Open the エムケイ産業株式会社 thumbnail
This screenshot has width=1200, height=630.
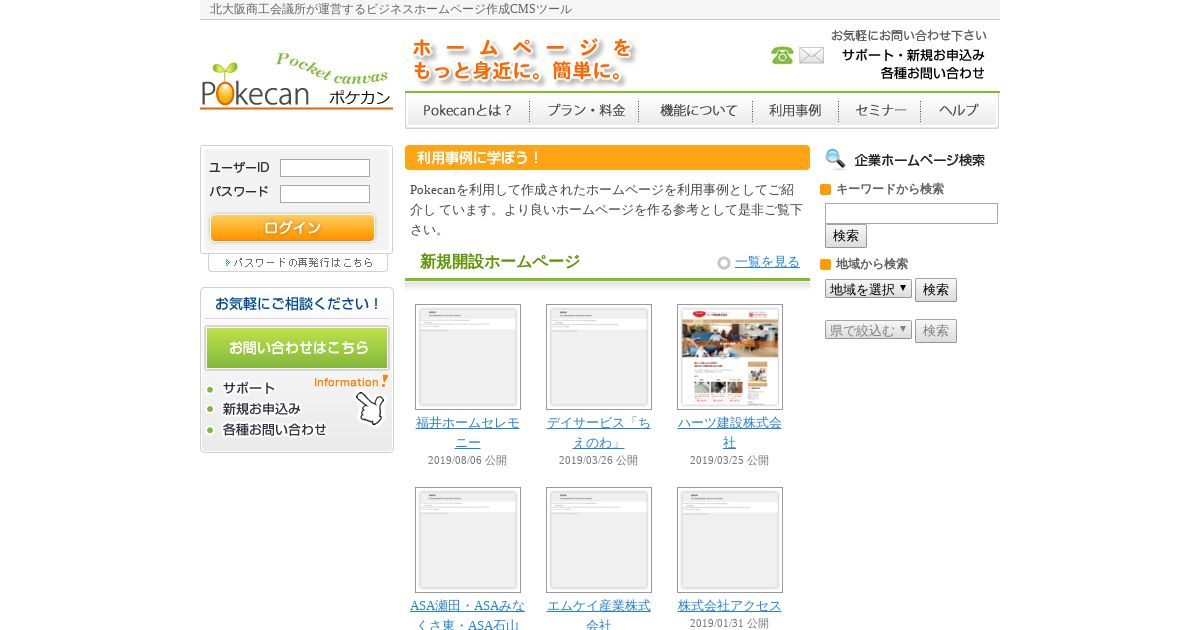coord(599,540)
